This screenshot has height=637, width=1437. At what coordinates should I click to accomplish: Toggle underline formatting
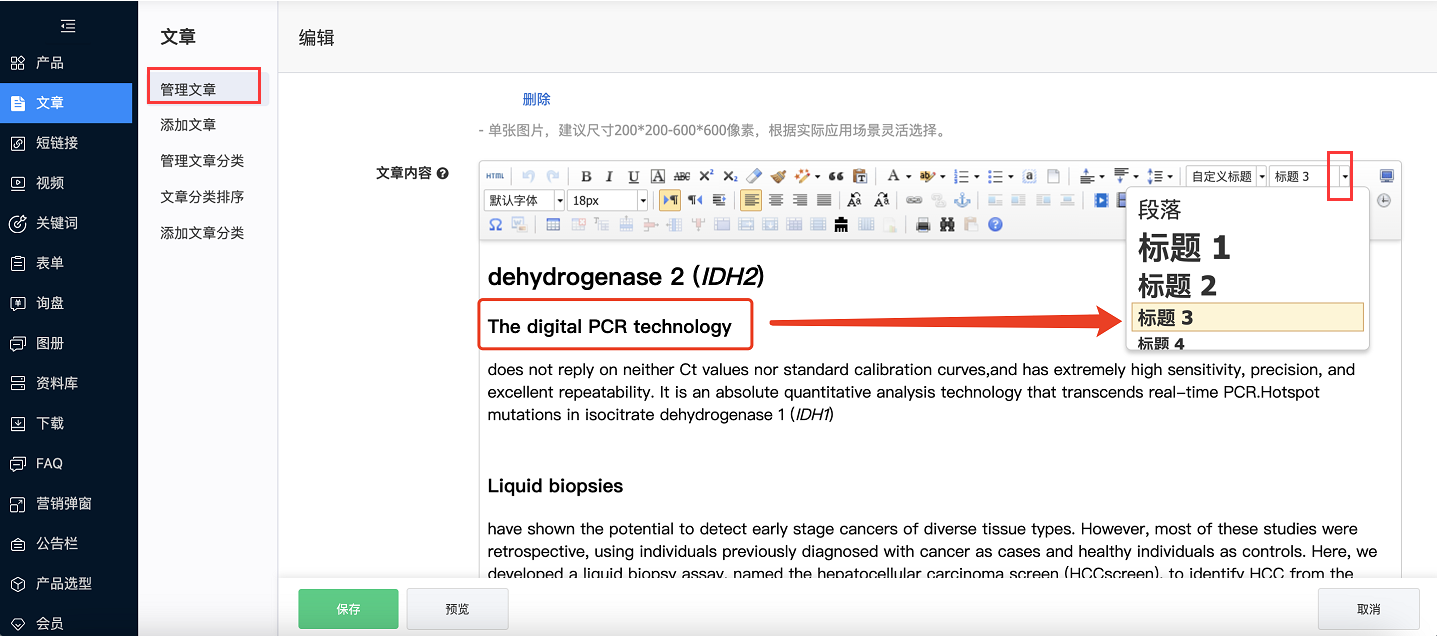(x=633, y=177)
